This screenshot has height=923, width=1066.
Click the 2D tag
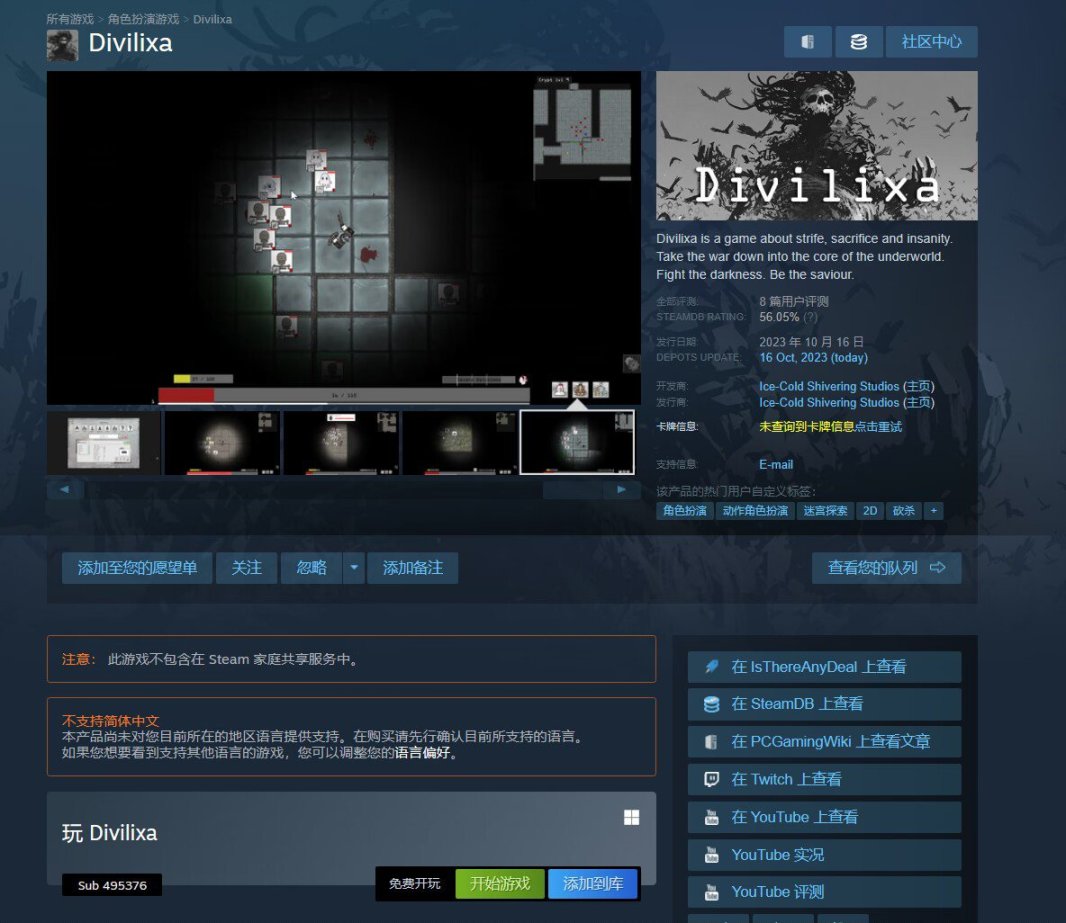tap(870, 511)
